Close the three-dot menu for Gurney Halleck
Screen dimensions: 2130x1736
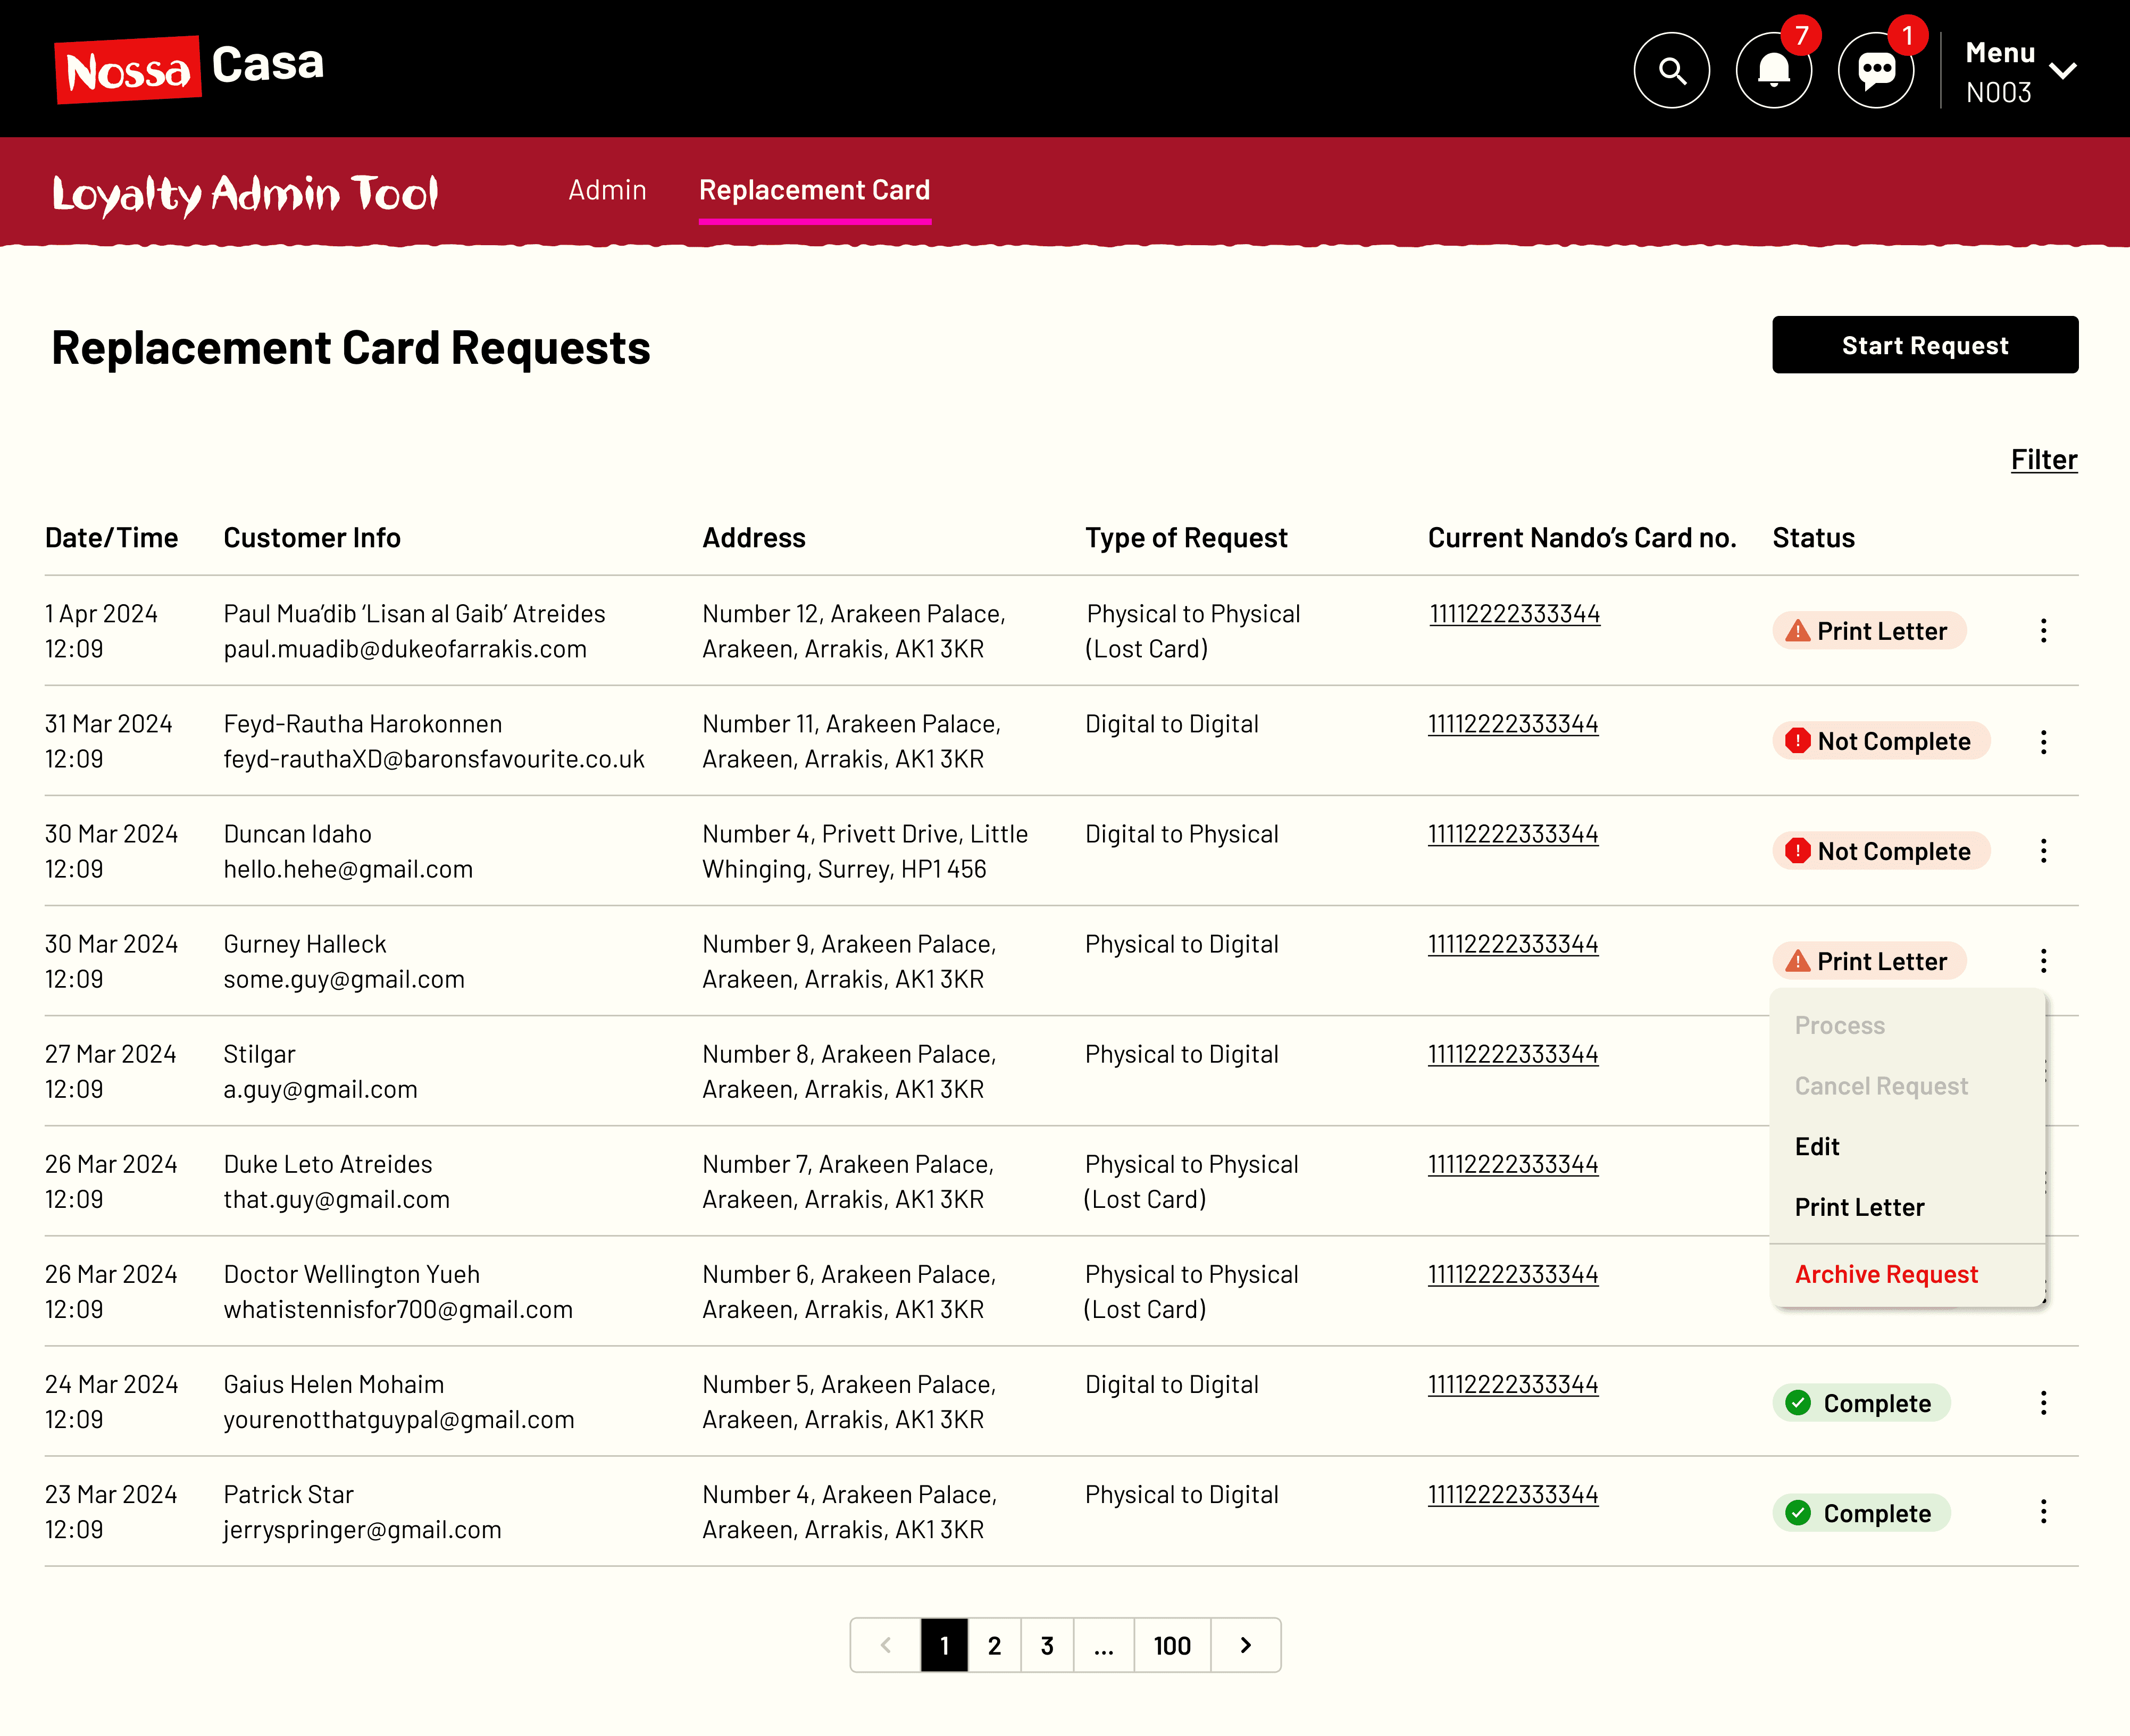coord(2044,961)
